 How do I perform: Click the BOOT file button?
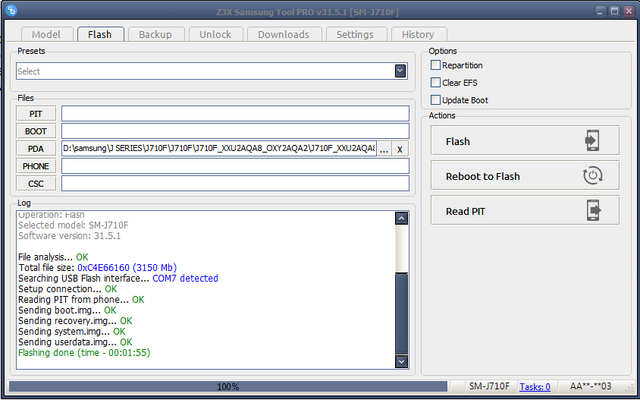pos(36,131)
